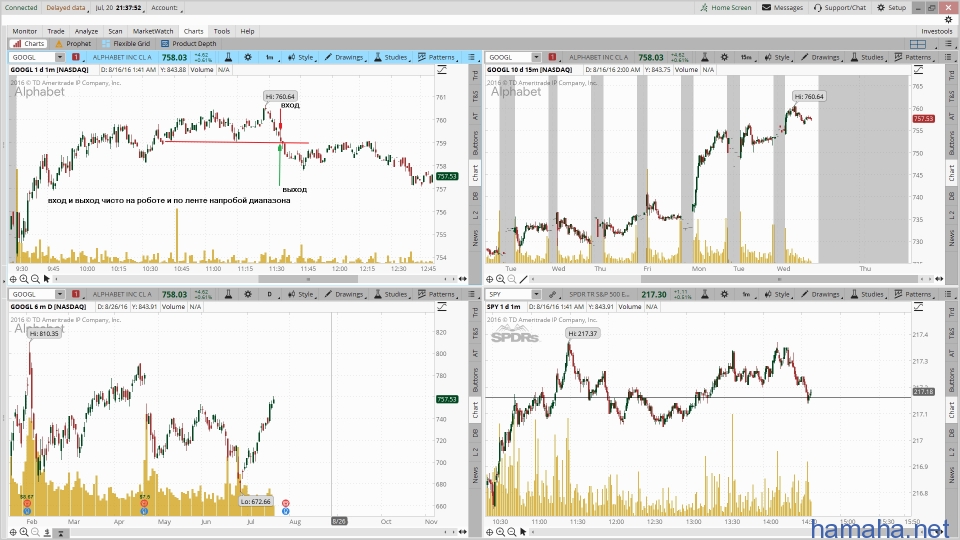Open flask share icon in top-left chart toolbar

point(228,57)
